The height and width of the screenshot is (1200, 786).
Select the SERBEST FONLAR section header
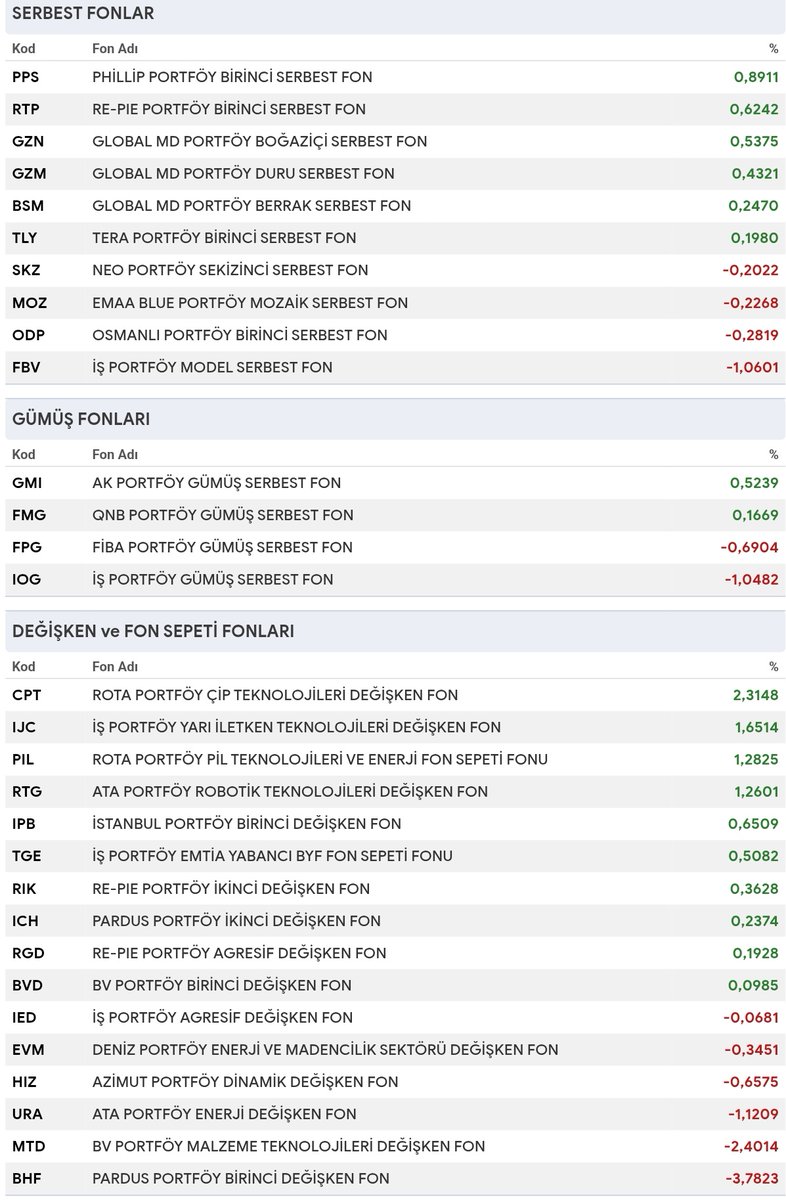(x=83, y=14)
